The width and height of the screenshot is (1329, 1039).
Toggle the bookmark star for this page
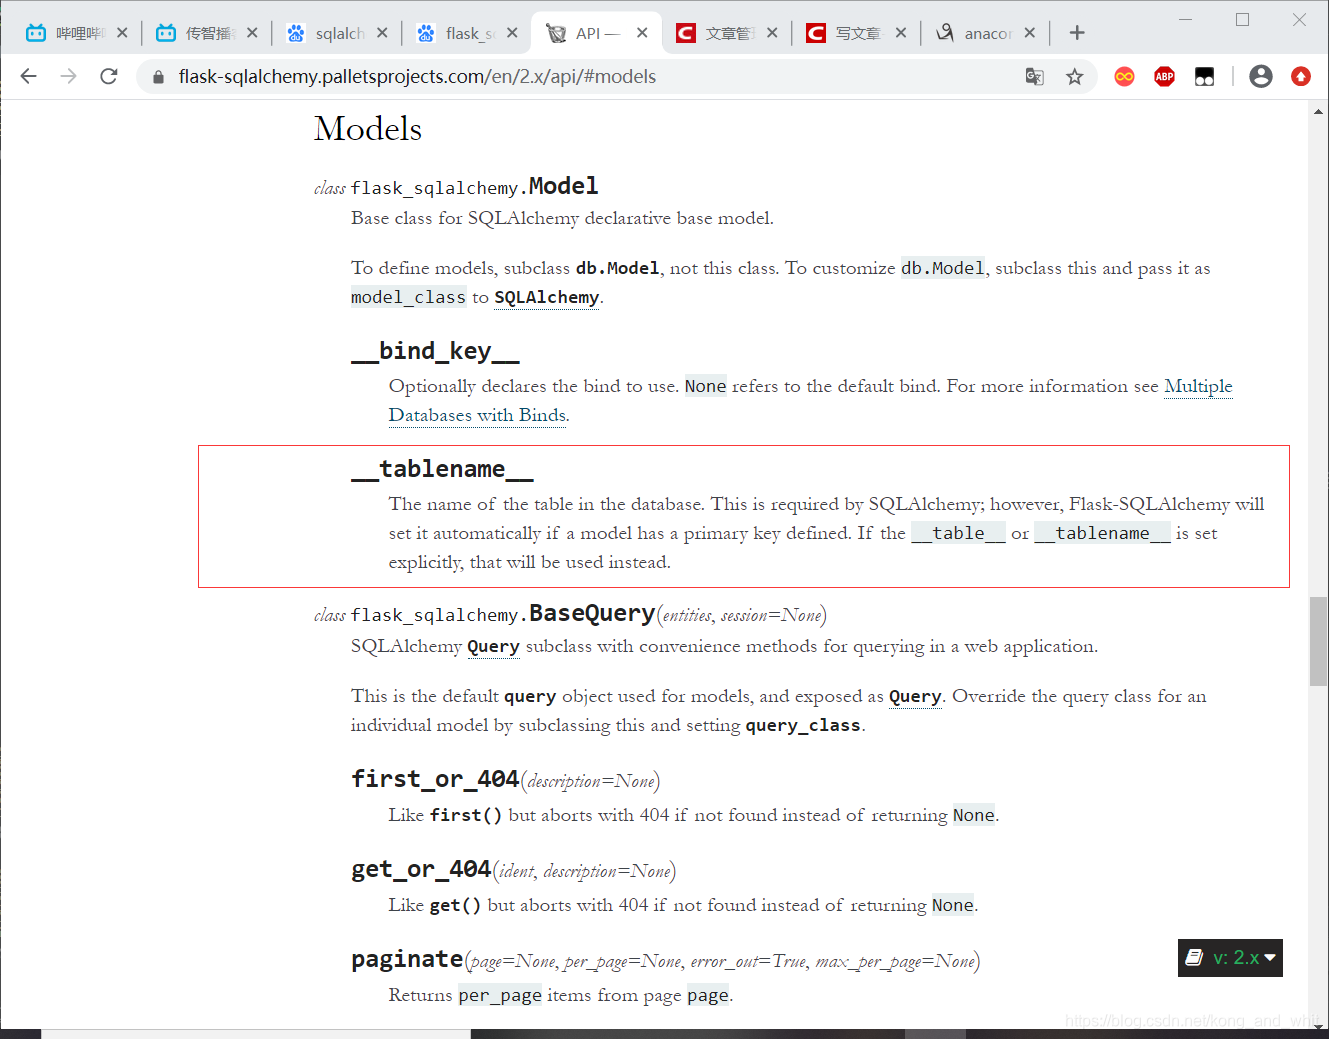point(1074,76)
